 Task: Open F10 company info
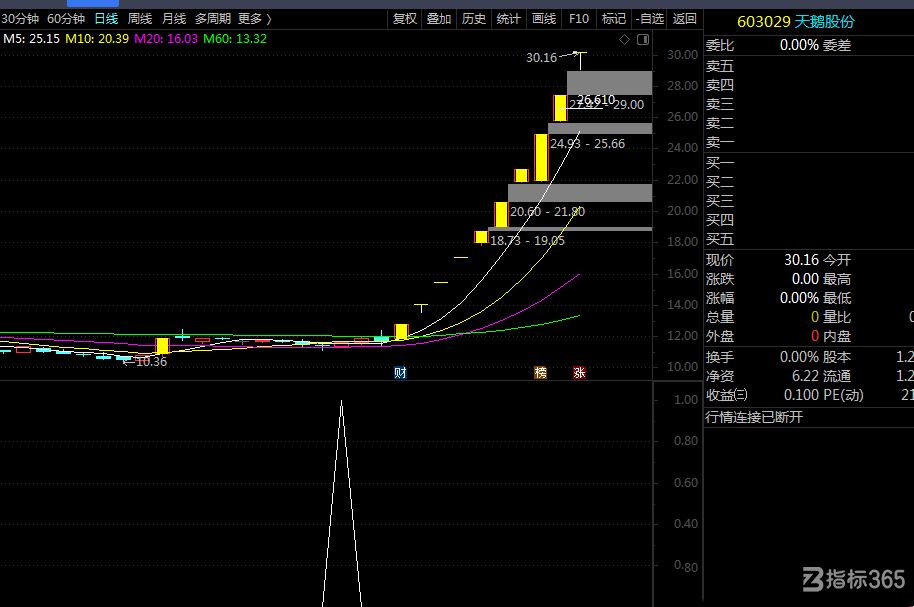point(579,19)
